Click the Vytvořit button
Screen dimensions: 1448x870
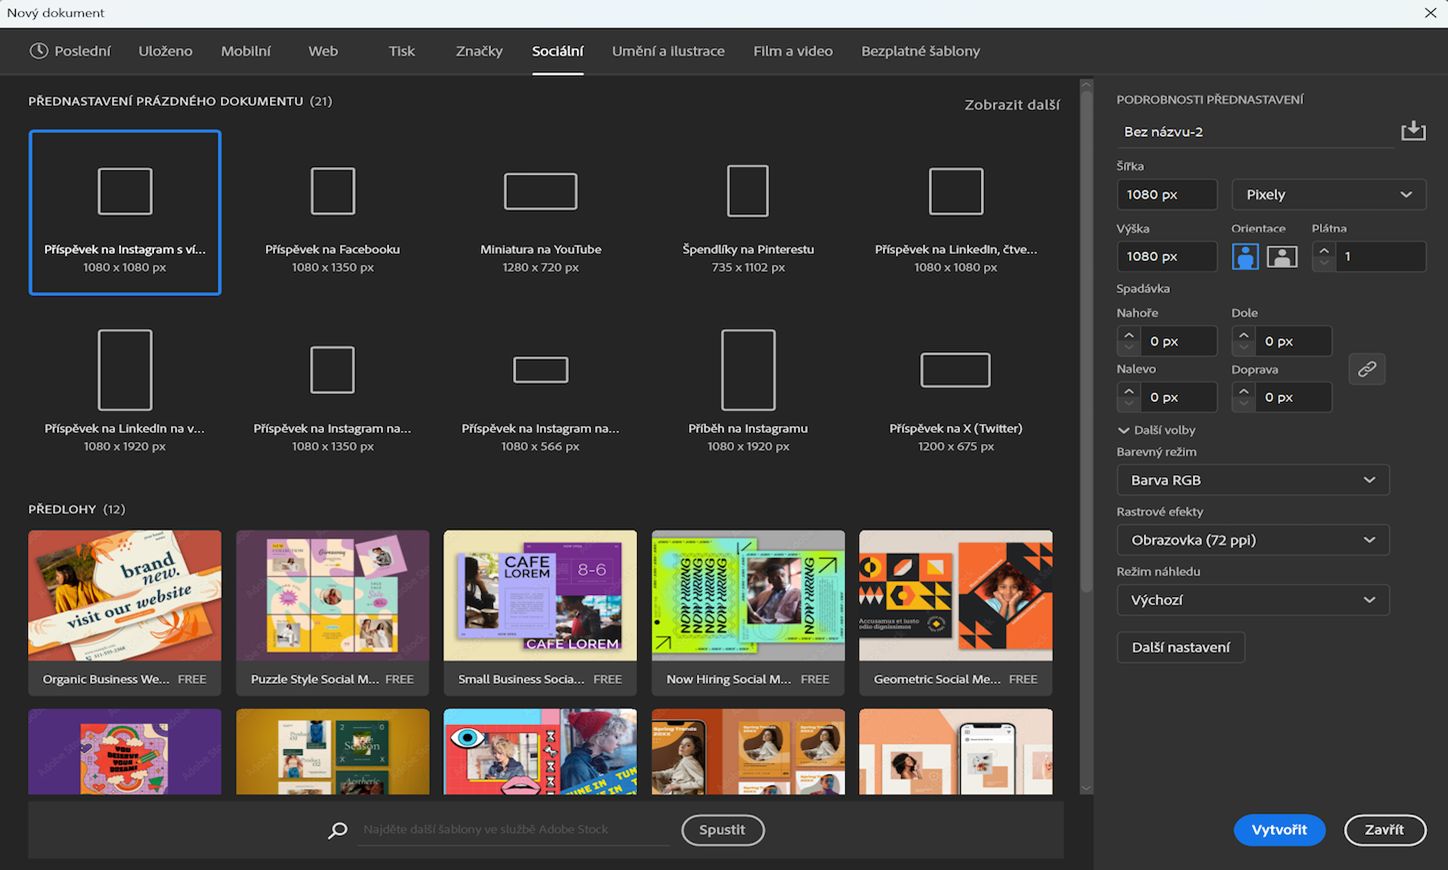[1278, 830]
